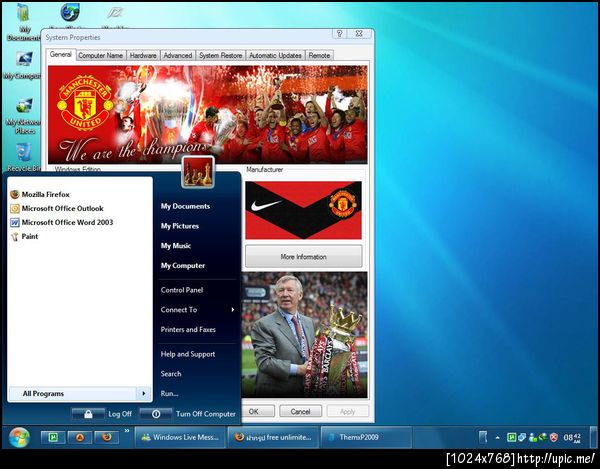Click the greyed Apply button
The height and width of the screenshot is (469, 600).
point(347,412)
